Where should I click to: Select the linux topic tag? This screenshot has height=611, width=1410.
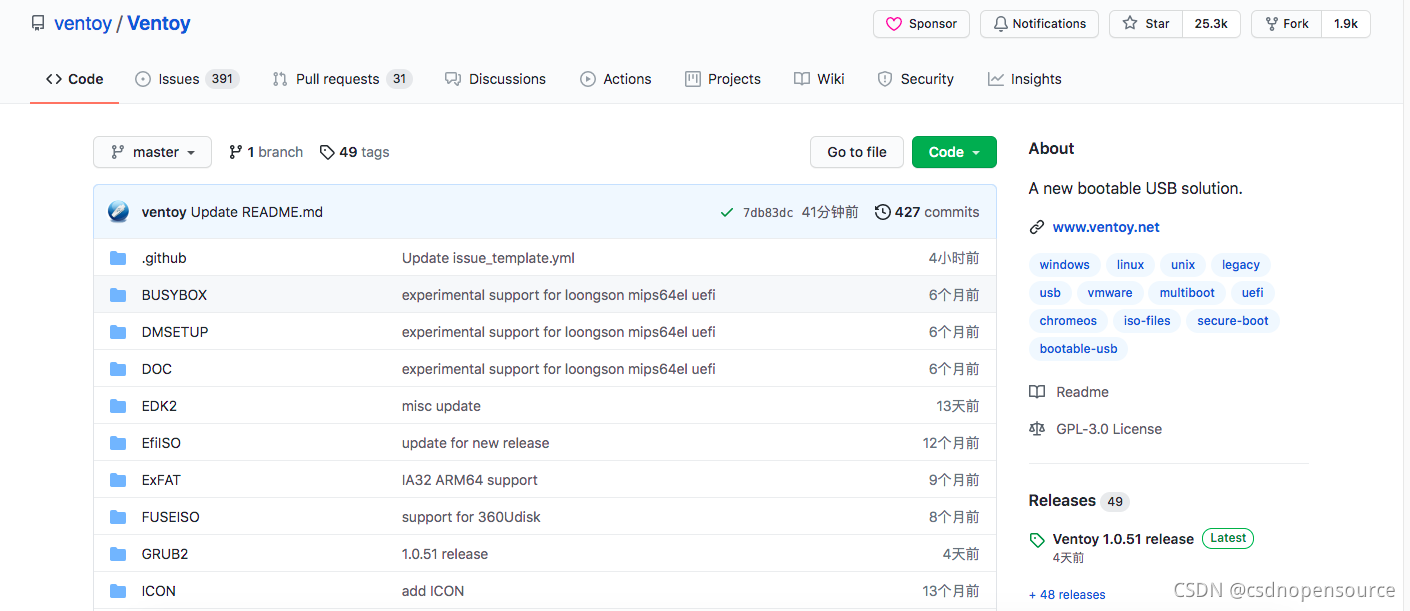1130,265
